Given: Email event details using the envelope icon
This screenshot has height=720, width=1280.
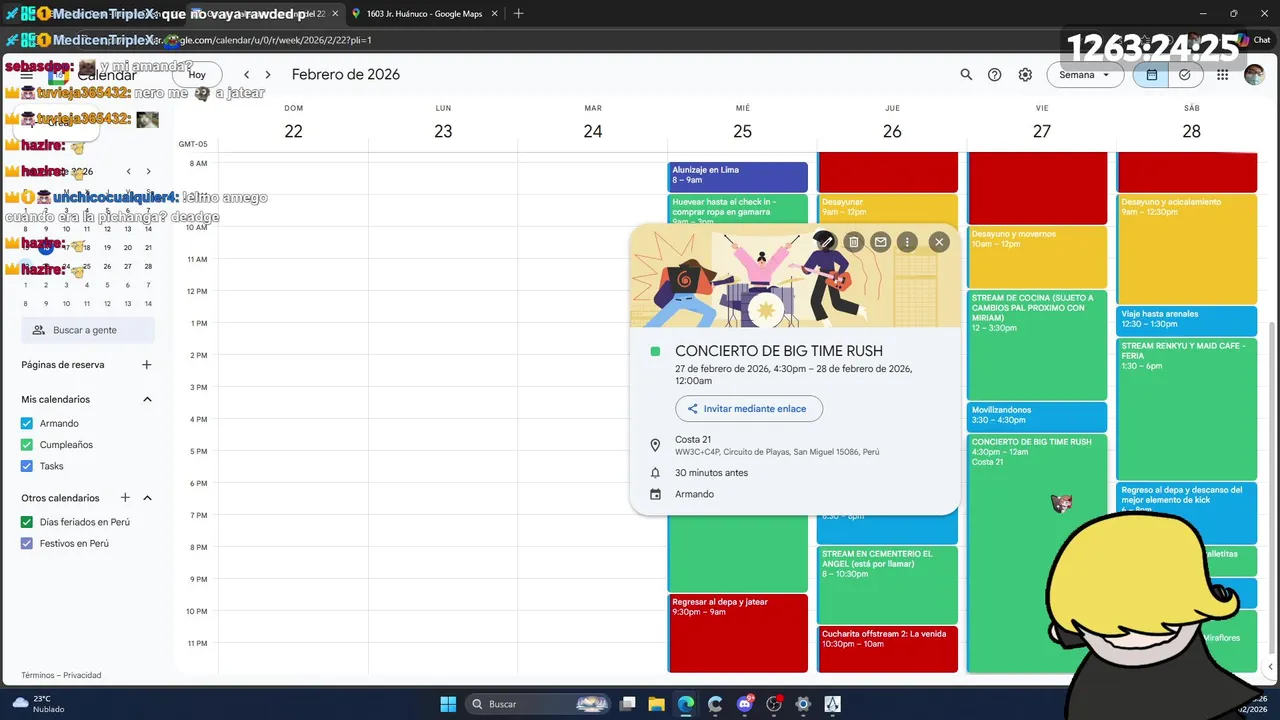Looking at the screenshot, I should pyautogui.click(x=880, y=242).
